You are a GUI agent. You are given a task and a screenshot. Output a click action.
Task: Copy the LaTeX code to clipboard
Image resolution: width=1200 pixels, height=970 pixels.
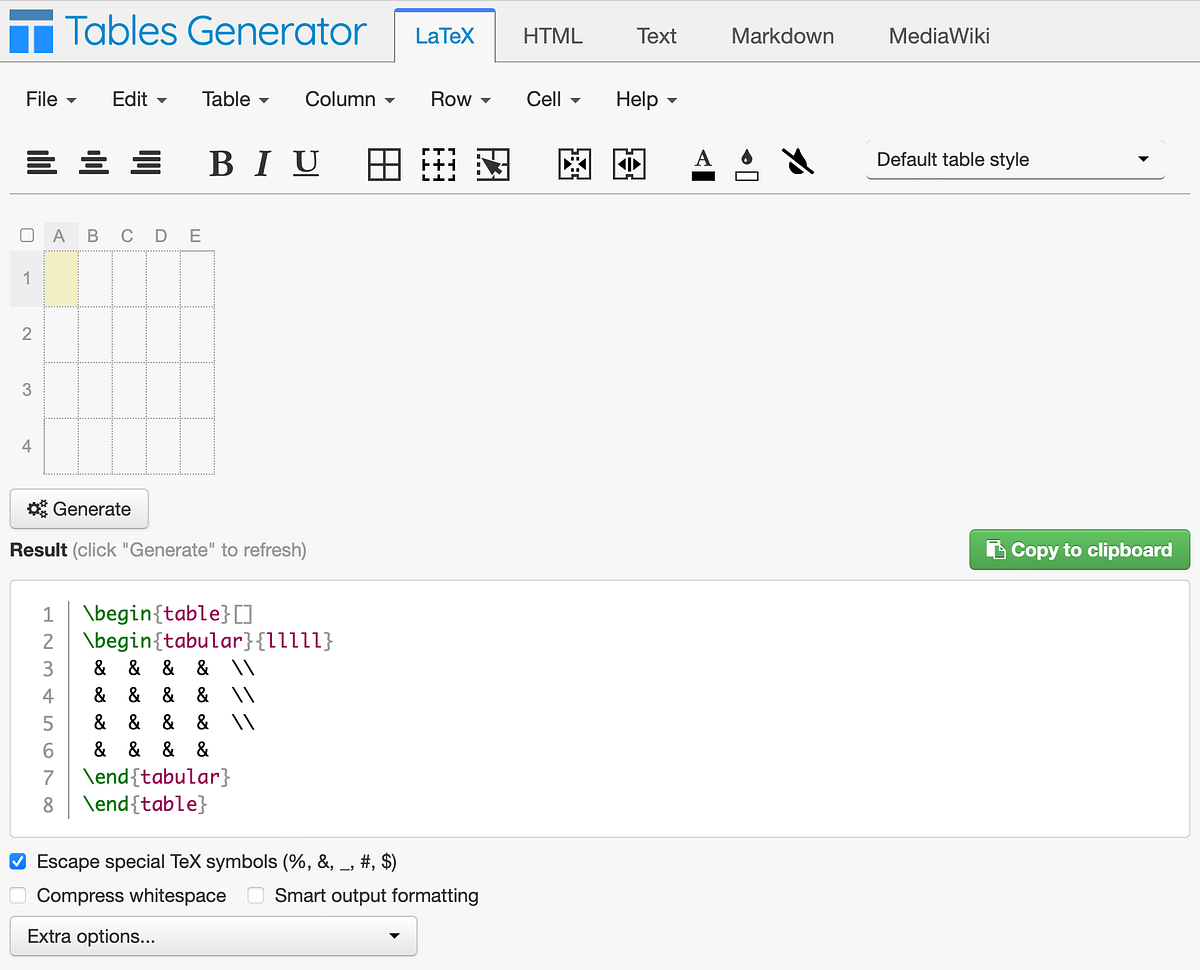tap(1079, 549)
